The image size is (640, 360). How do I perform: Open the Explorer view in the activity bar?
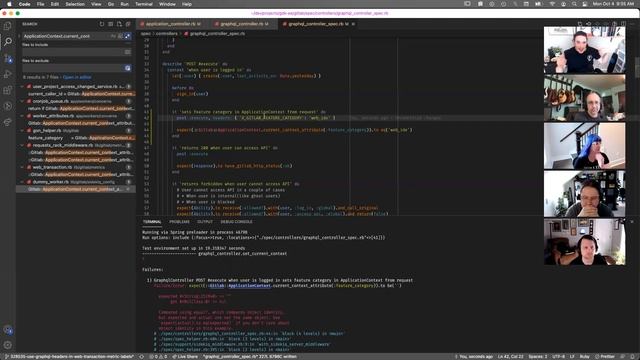tap(7, 26)
